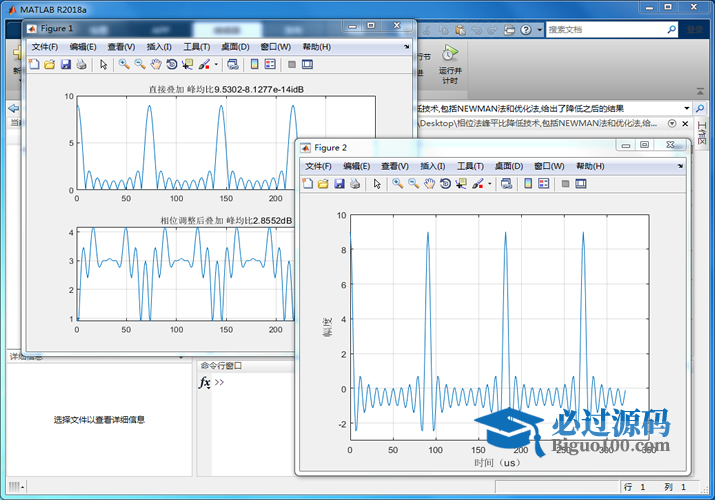Click 运行并计时 button in MATLAB ribbon

click(x=450, y=64)
